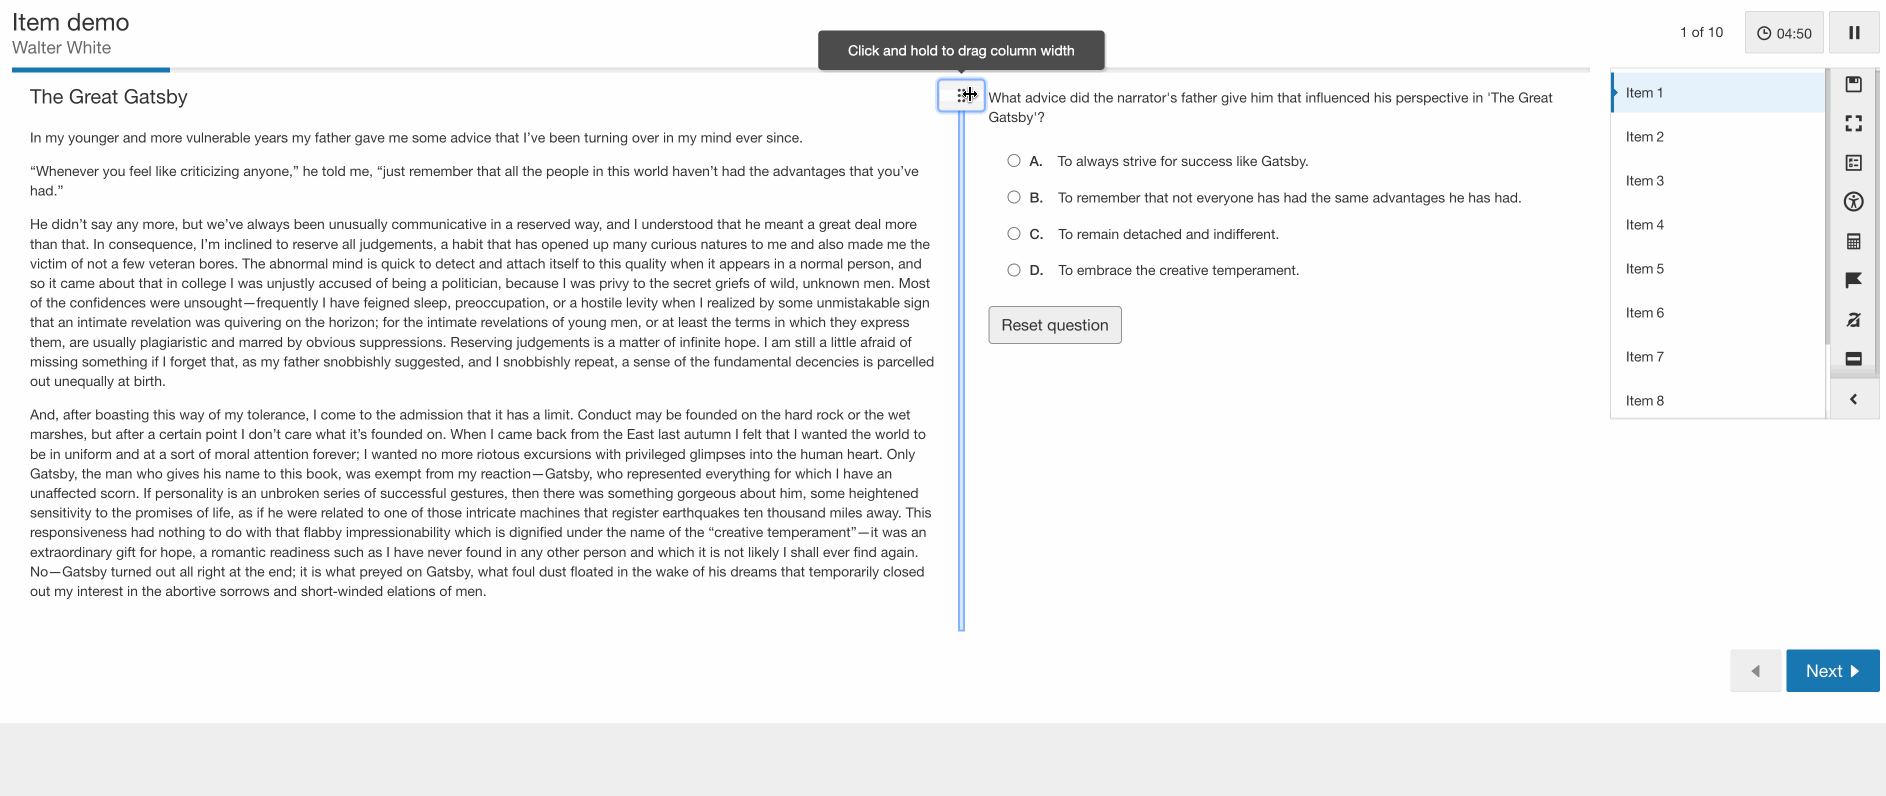Open the item list navigator icon
The image size is (1886, 796).
point(1853,162)
